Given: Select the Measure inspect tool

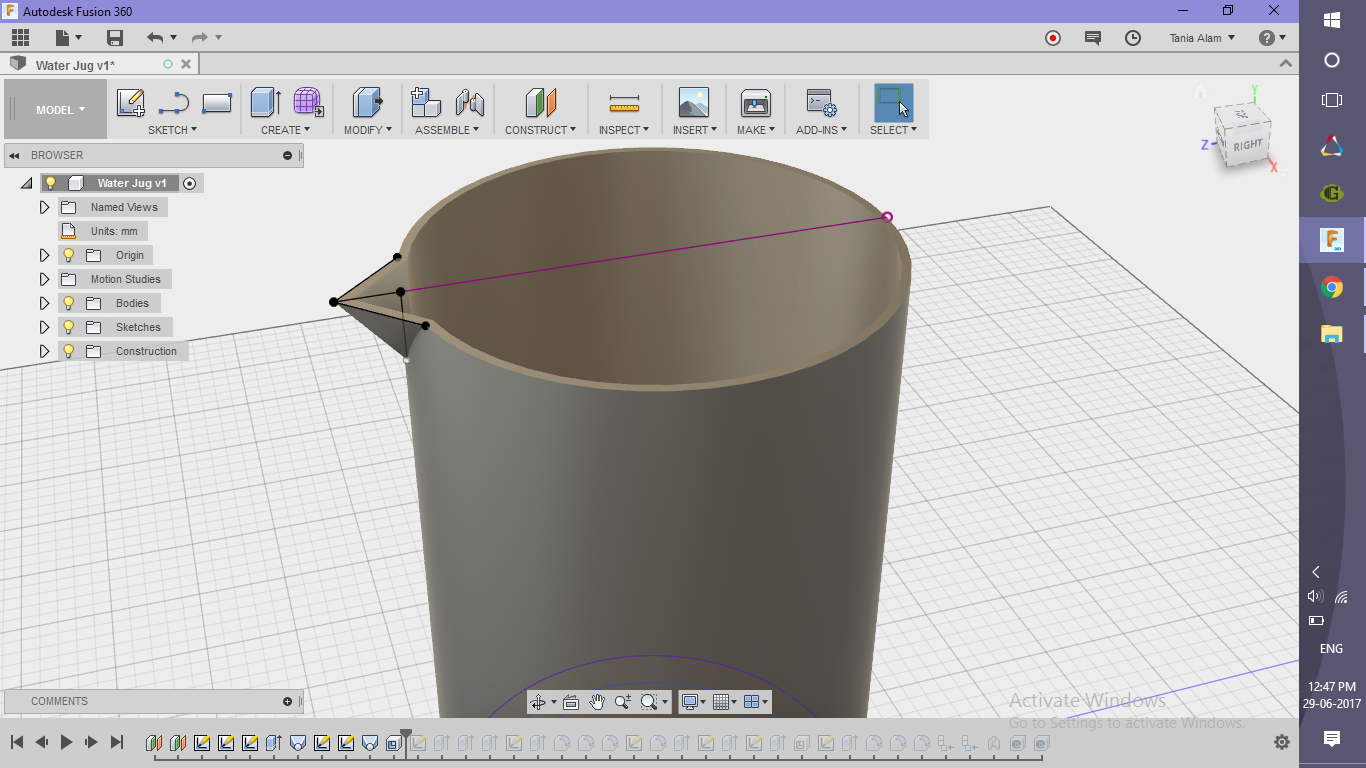Looking at the screenshot, I should tap(624, 103).
